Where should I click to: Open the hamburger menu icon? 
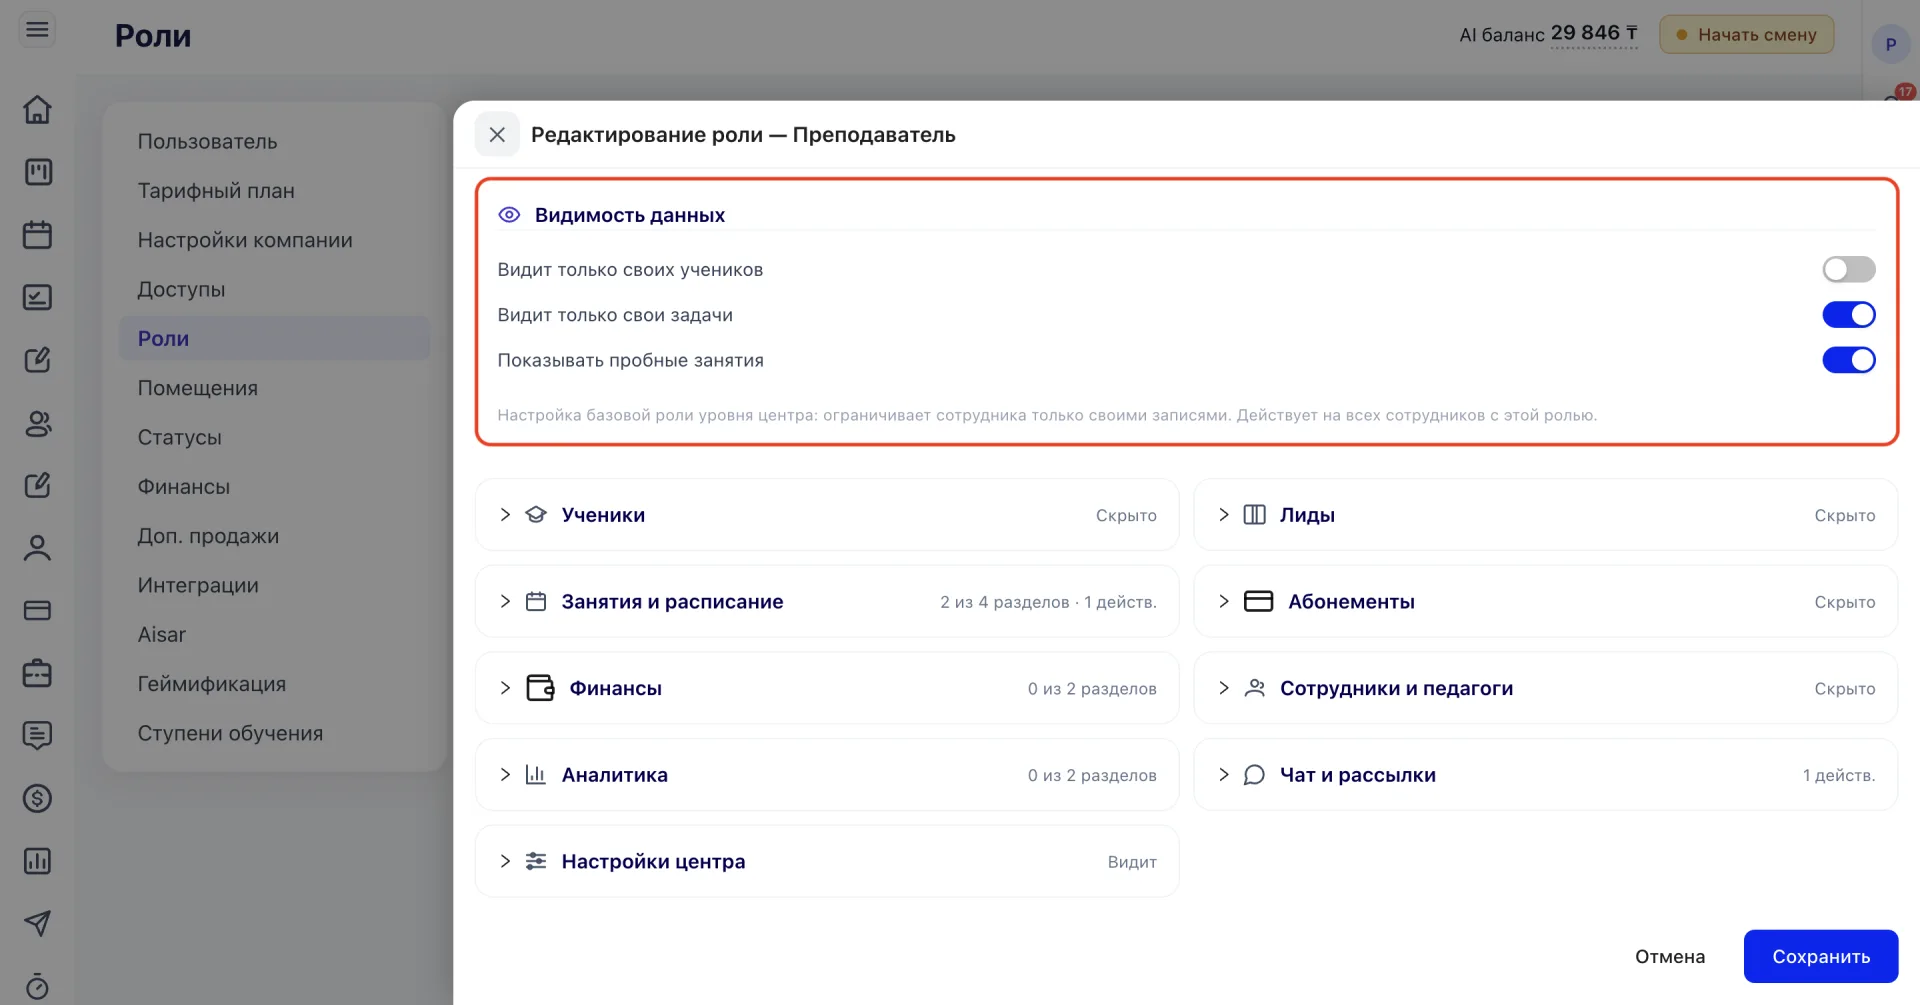point(37,30)
